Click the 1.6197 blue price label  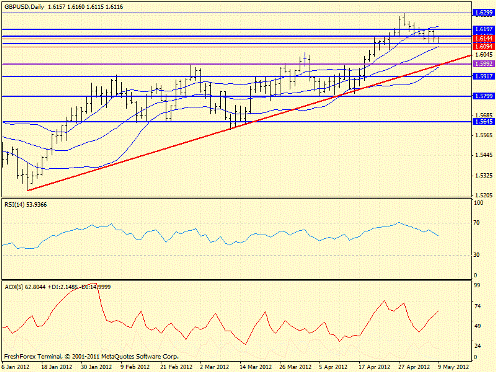pos(483,30)
